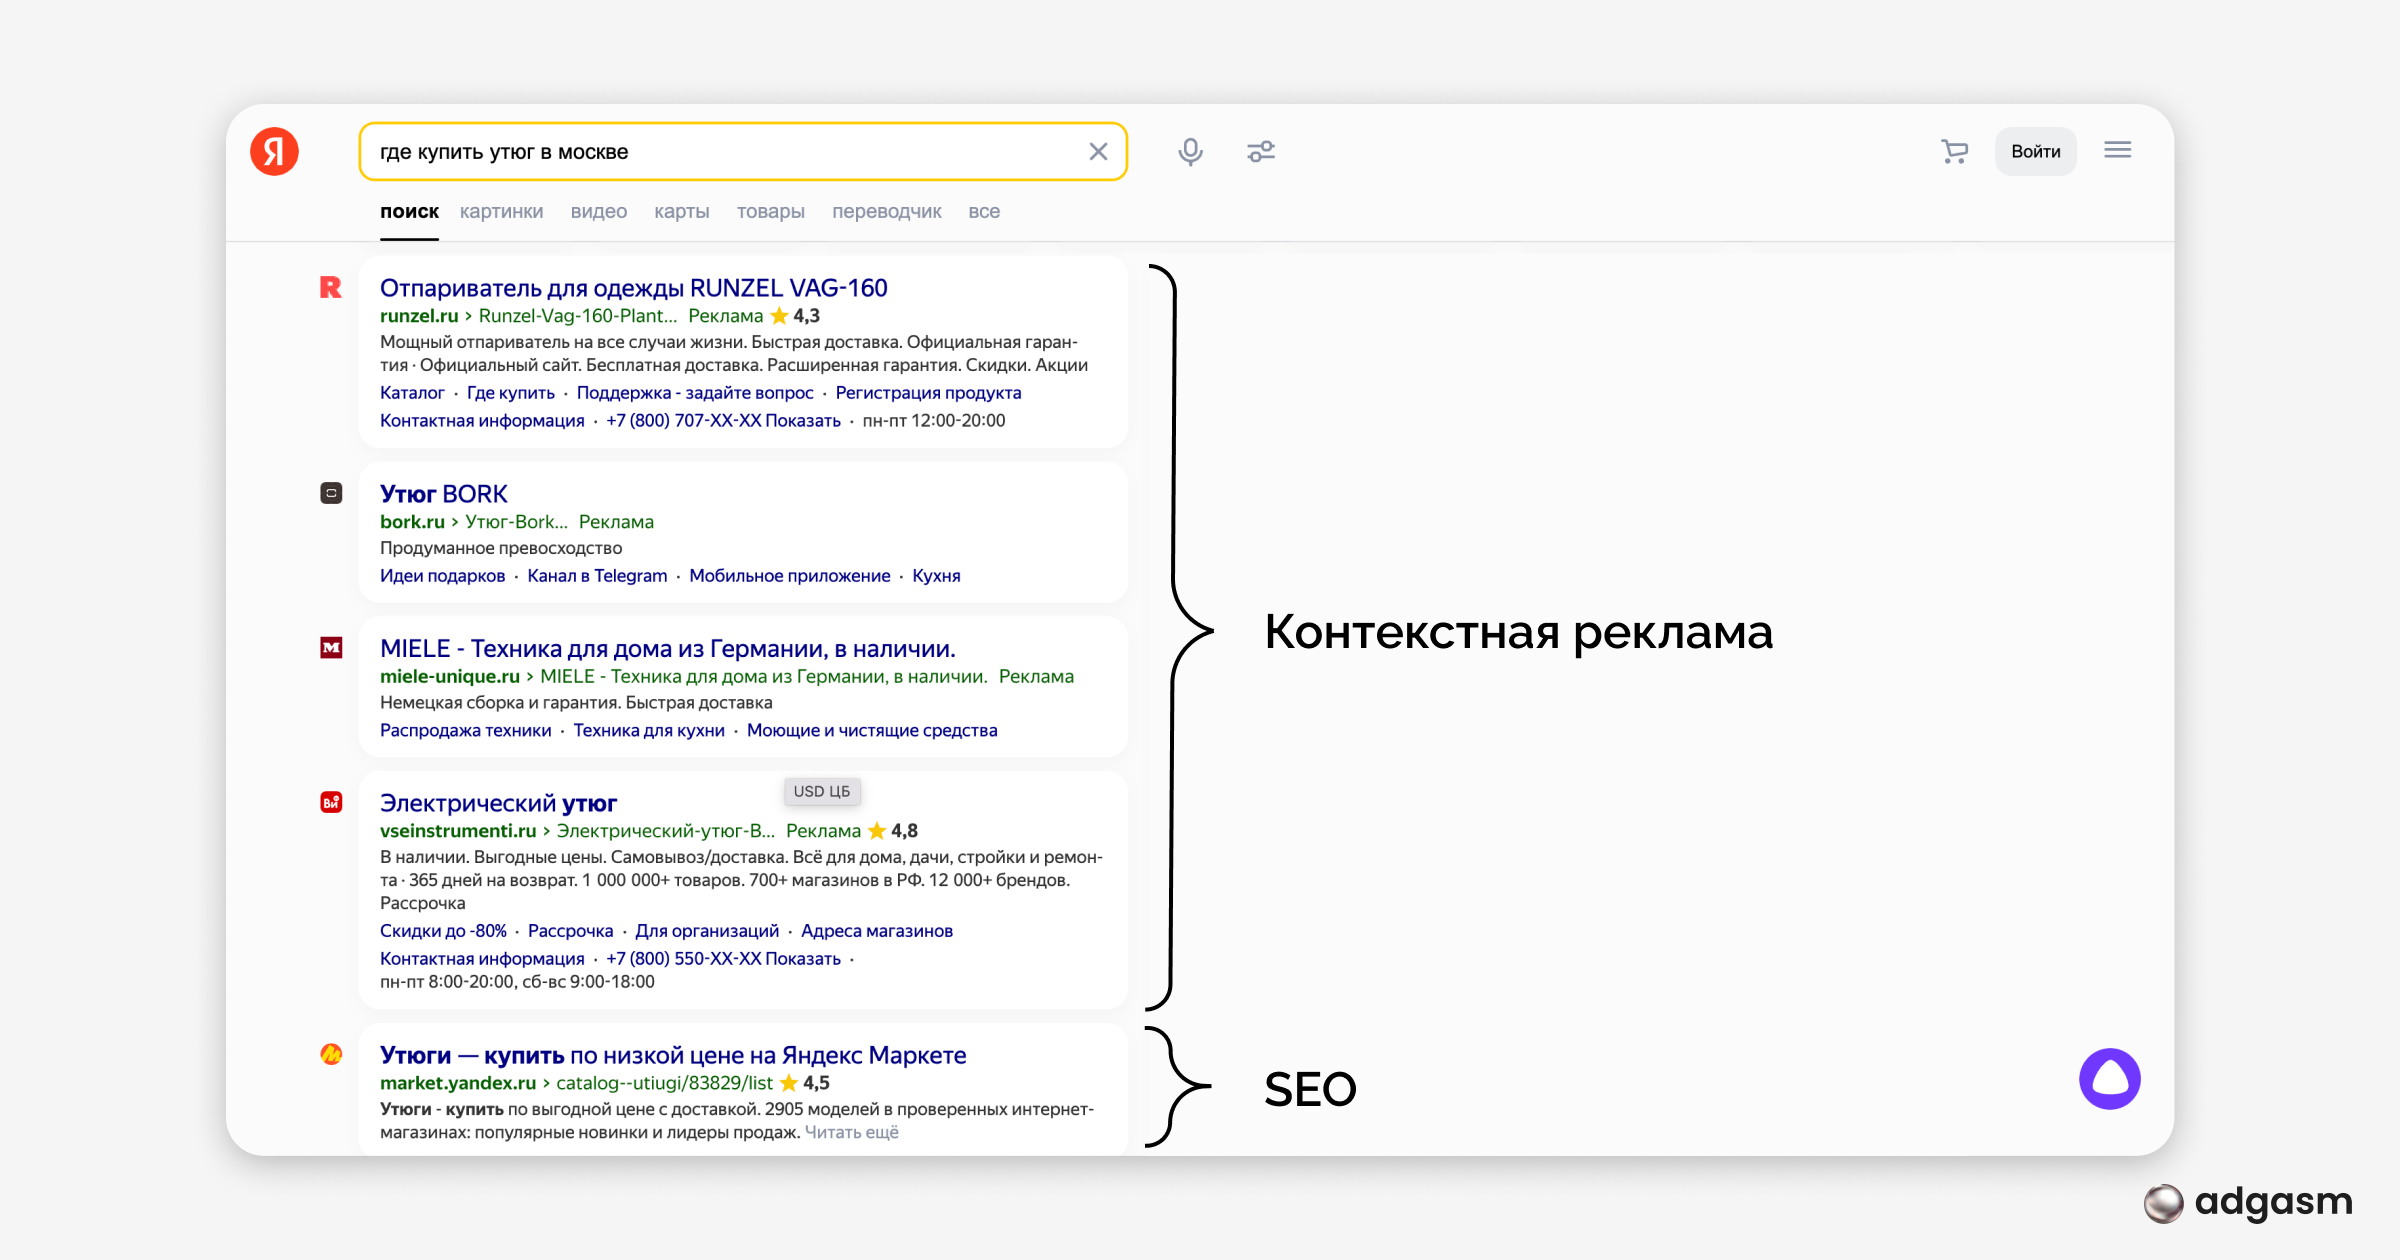Open the Утюг BORK result title
The height and width of the screenshot is (1260, 2400).
pyautogui.click(x=444, y=494)
